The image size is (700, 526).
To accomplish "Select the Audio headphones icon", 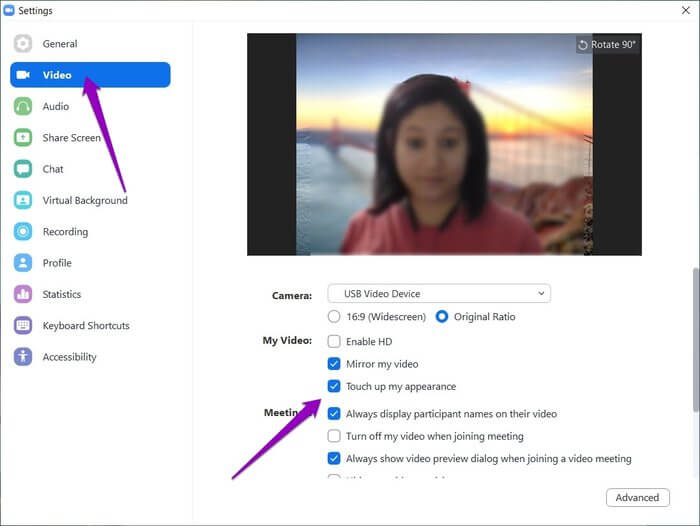I will pyautogui.click(x=23, y=107).
